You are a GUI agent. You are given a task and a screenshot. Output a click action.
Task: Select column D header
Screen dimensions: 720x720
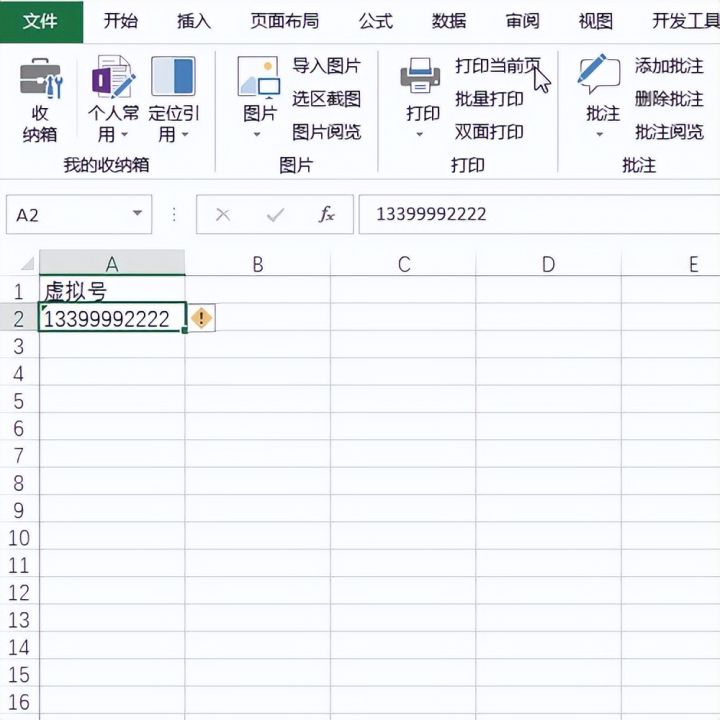point(548,263)
